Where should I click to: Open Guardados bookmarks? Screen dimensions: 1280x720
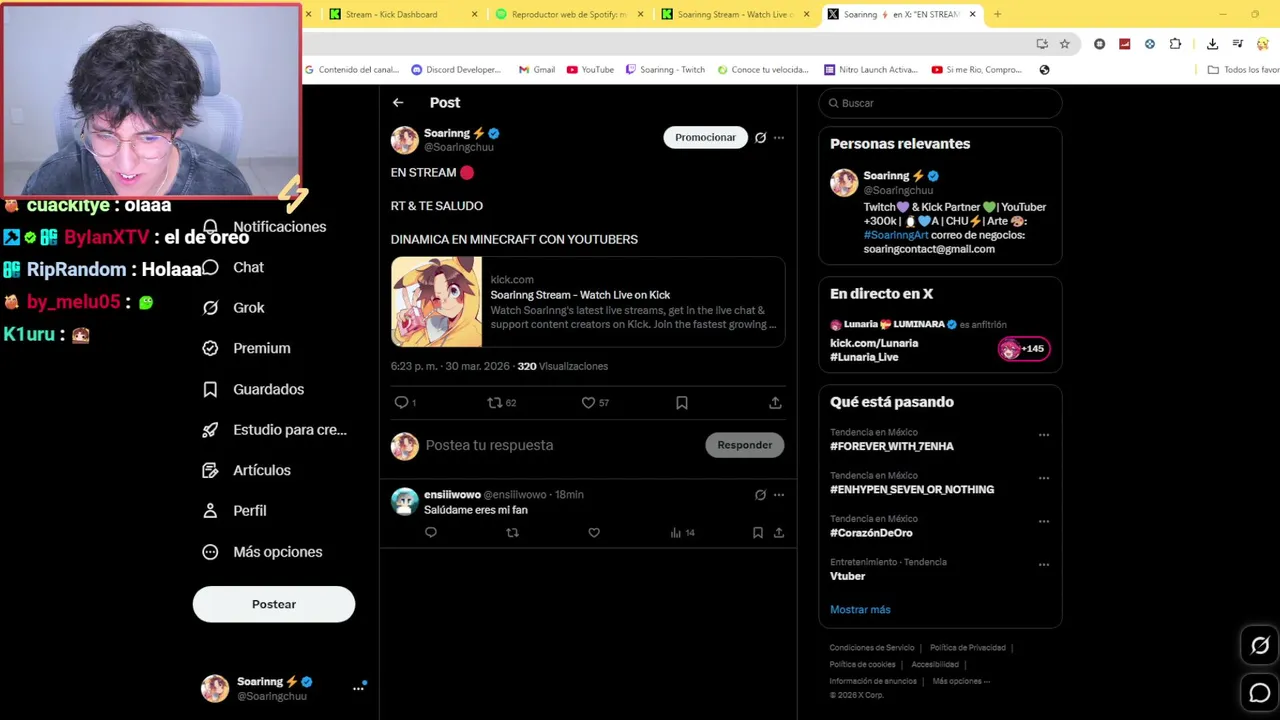click(x=253, y=389)
